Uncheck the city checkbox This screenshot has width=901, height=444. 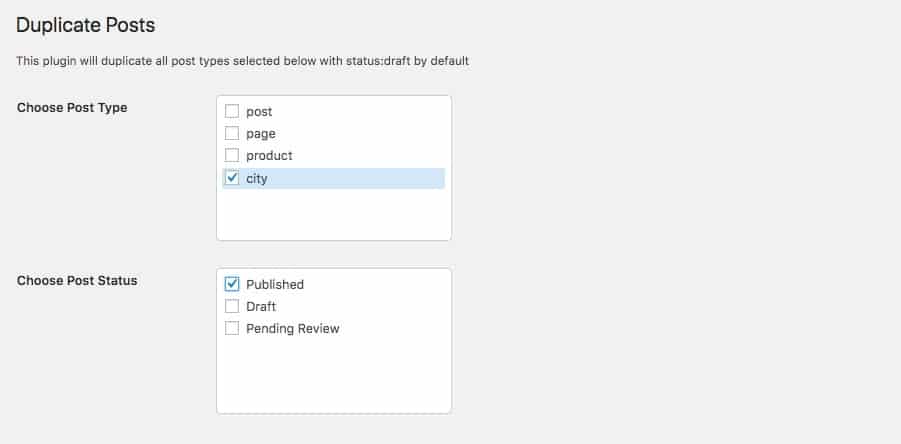click(x=232, y=179)
